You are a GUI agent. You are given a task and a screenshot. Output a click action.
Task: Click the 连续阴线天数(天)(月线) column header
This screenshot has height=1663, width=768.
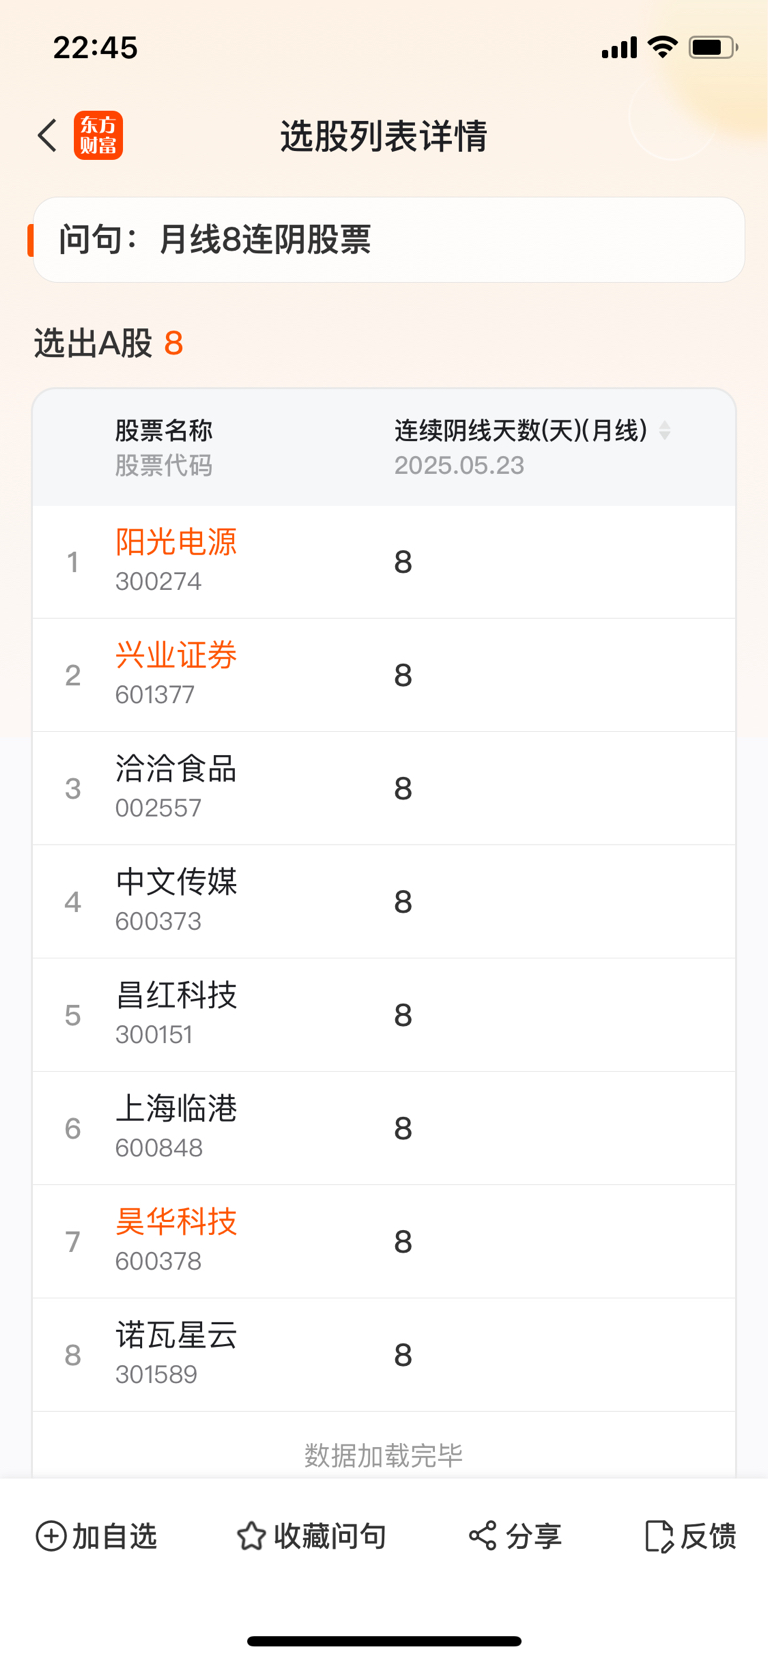[521, 430]
